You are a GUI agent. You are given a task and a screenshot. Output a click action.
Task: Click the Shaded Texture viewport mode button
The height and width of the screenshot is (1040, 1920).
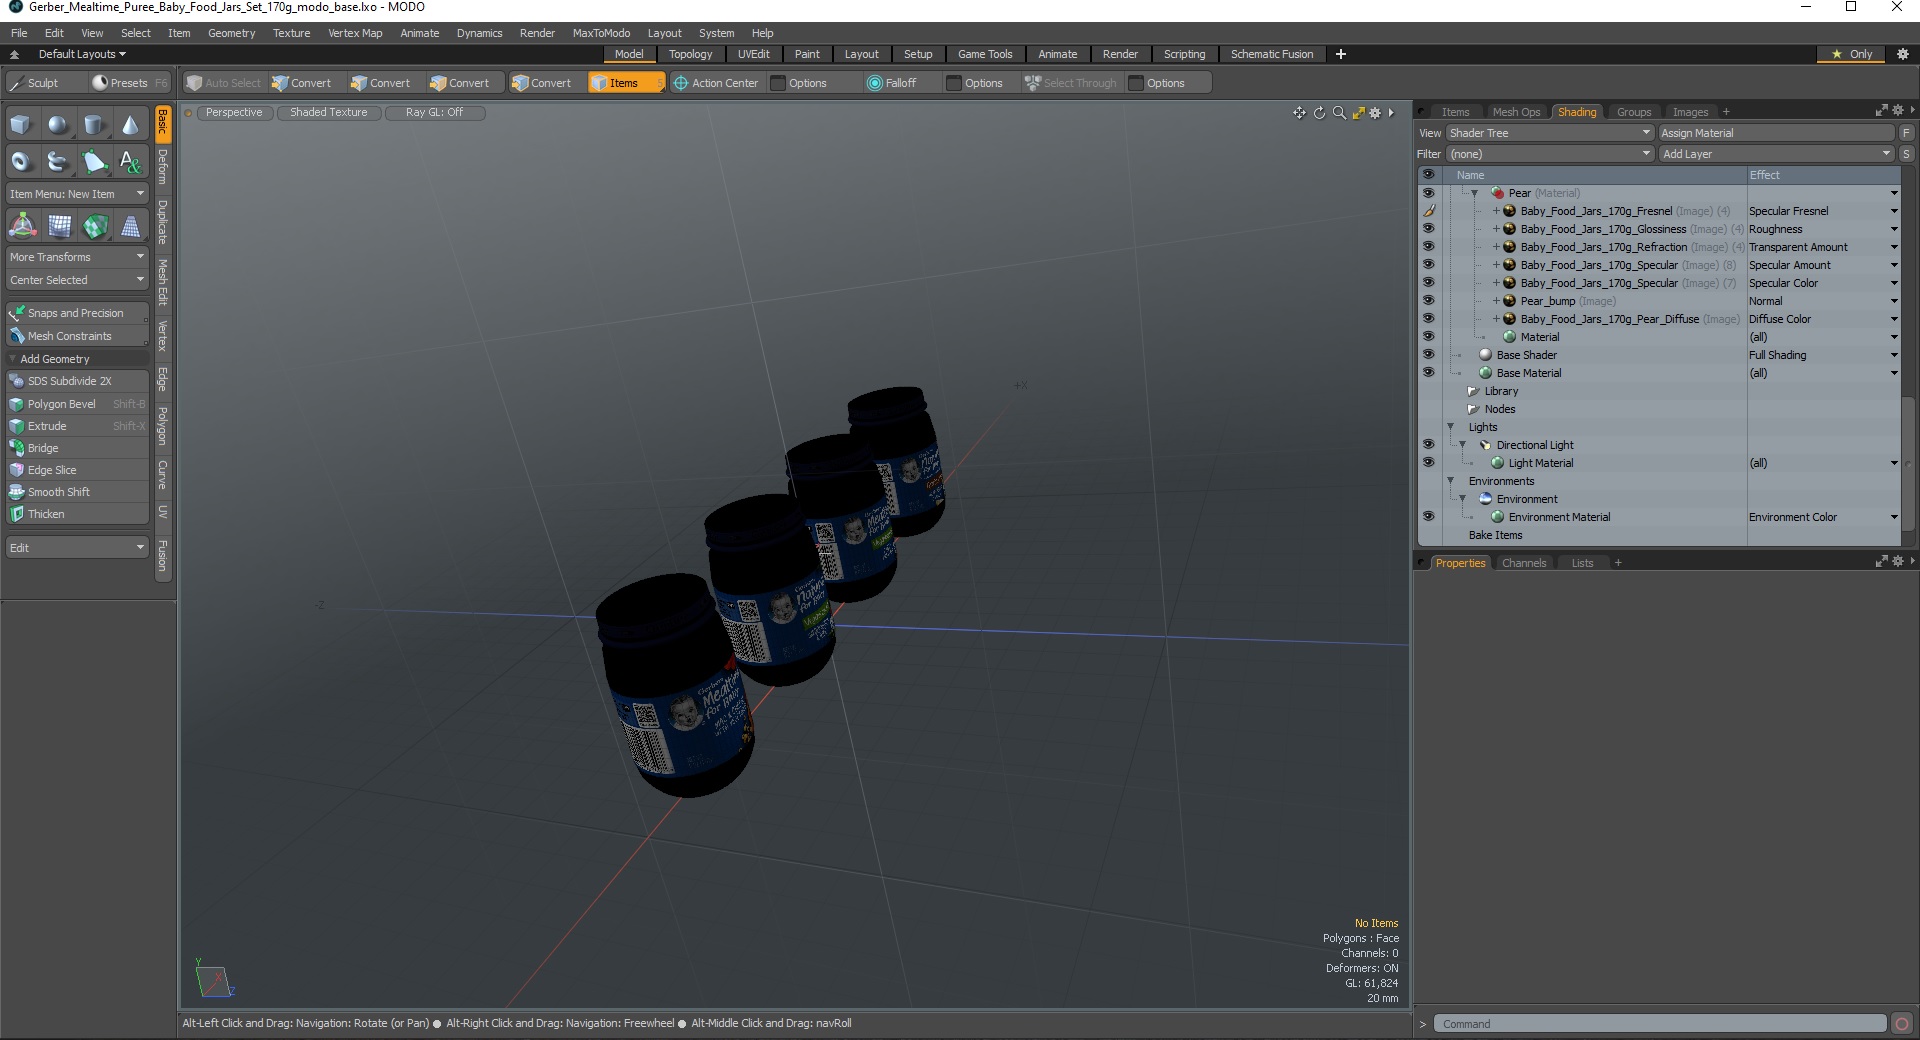click(x=328, y=112)
